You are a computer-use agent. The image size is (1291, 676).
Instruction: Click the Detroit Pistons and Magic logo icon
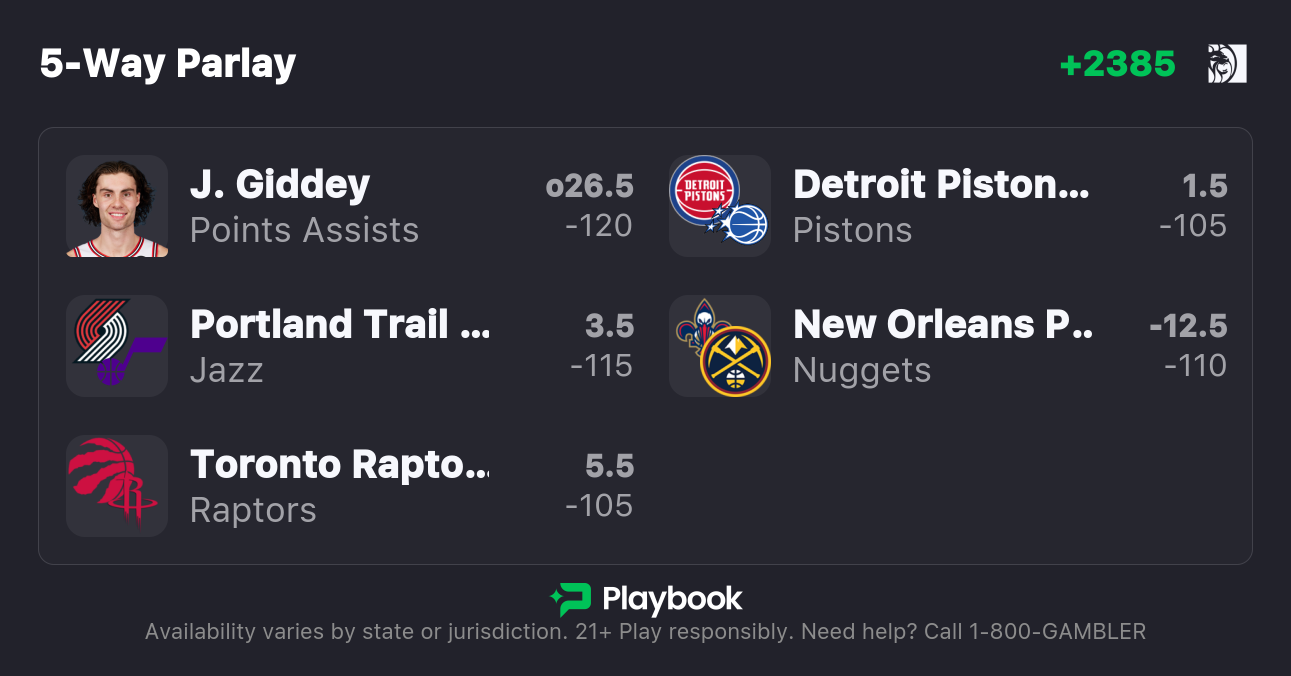pos(719,206)
